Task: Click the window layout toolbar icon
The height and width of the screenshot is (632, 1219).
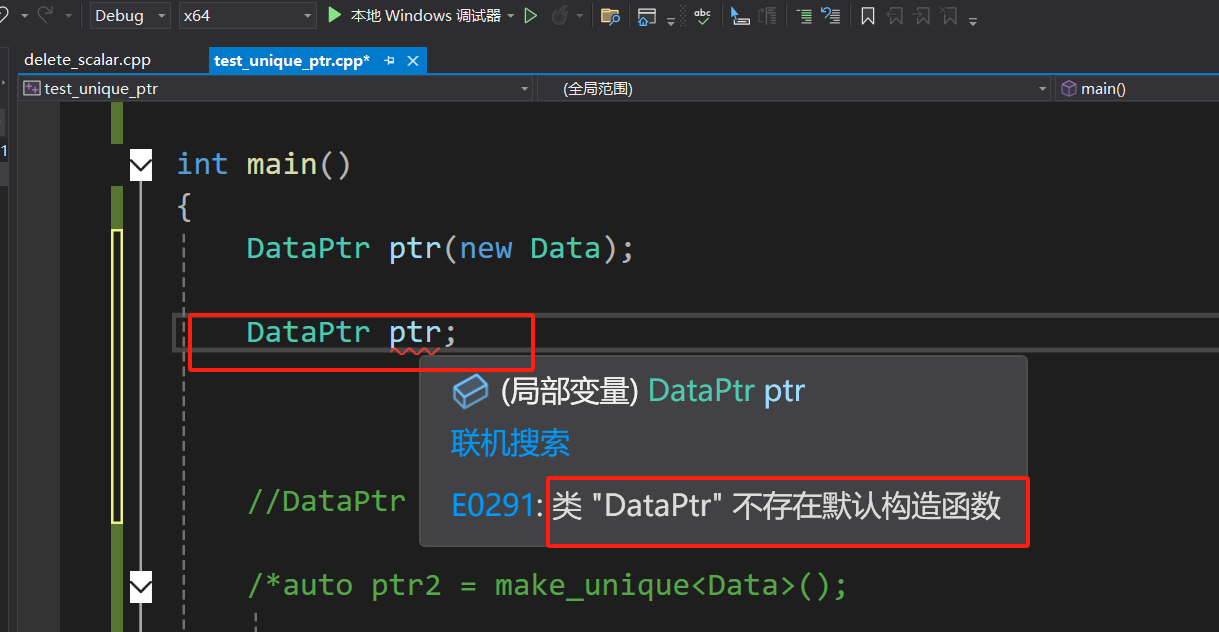Action: 646,15
